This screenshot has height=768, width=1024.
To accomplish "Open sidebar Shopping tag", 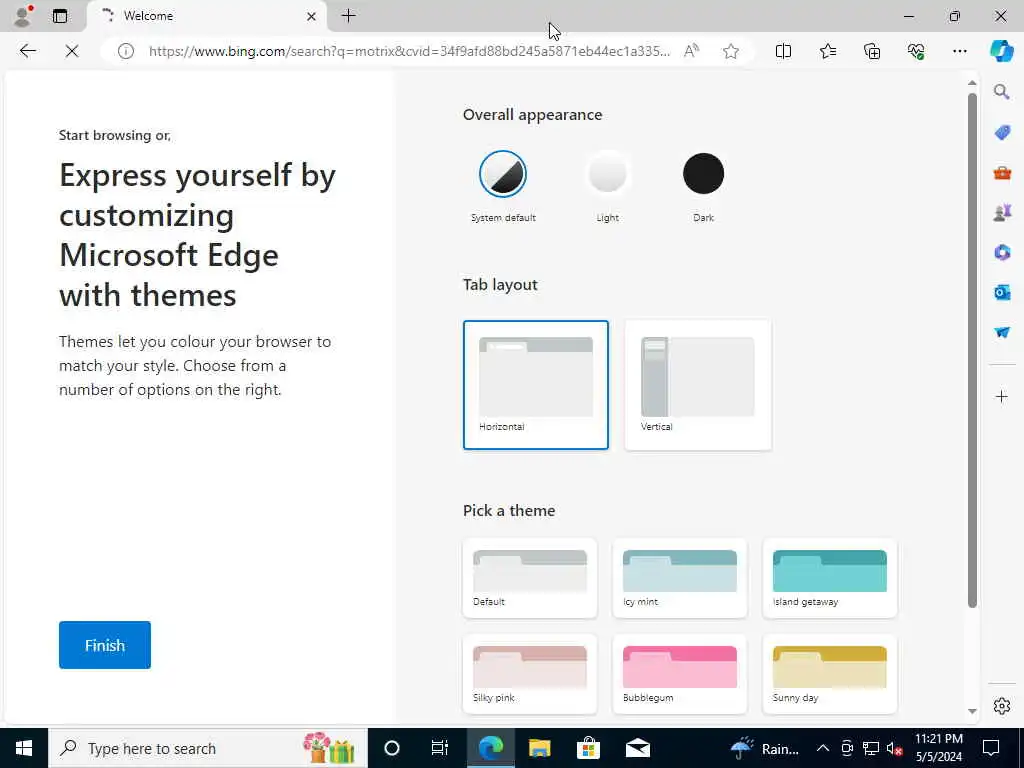I will (1002, 133).
